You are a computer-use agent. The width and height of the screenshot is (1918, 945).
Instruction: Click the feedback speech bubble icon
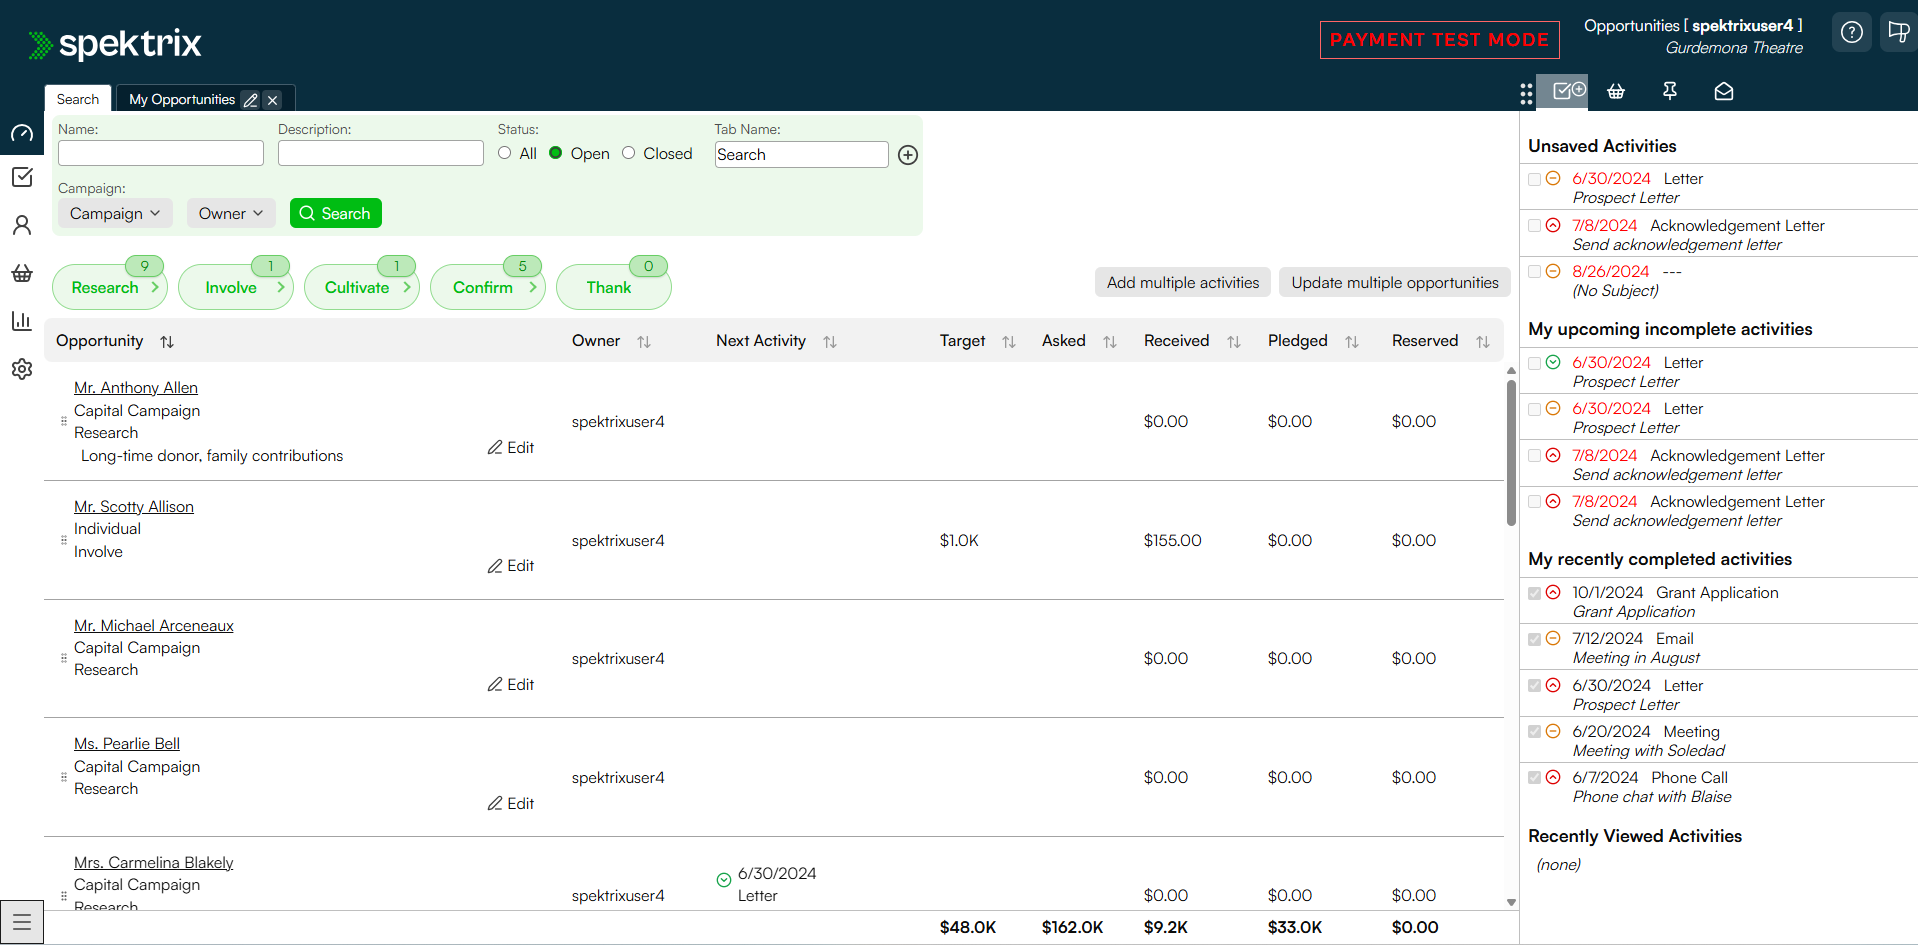(x=1898, y=33)
